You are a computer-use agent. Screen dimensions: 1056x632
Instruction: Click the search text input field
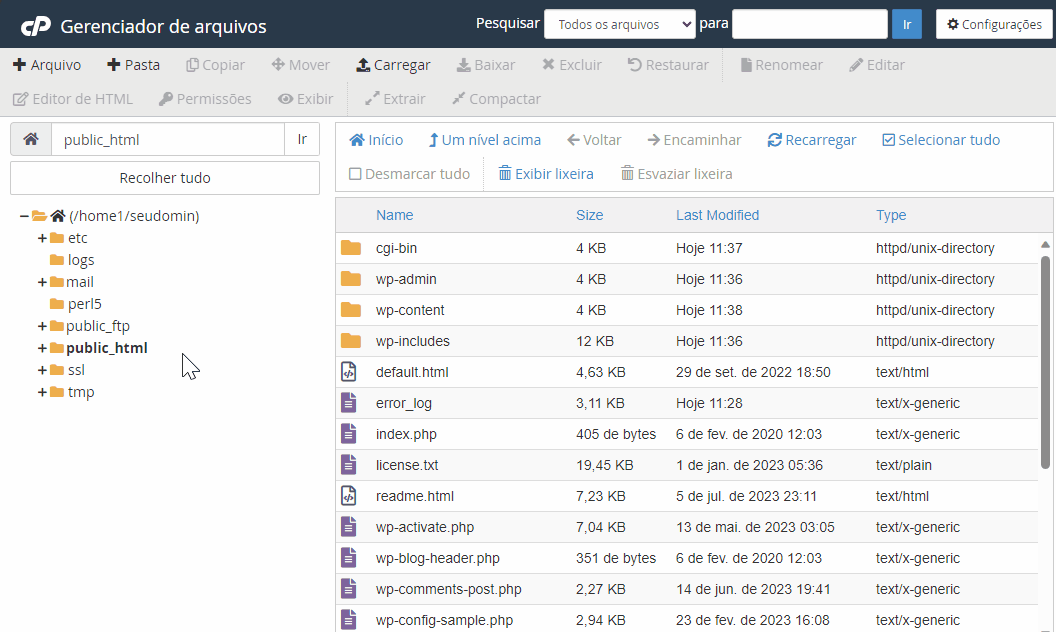(x=810, y=24)
